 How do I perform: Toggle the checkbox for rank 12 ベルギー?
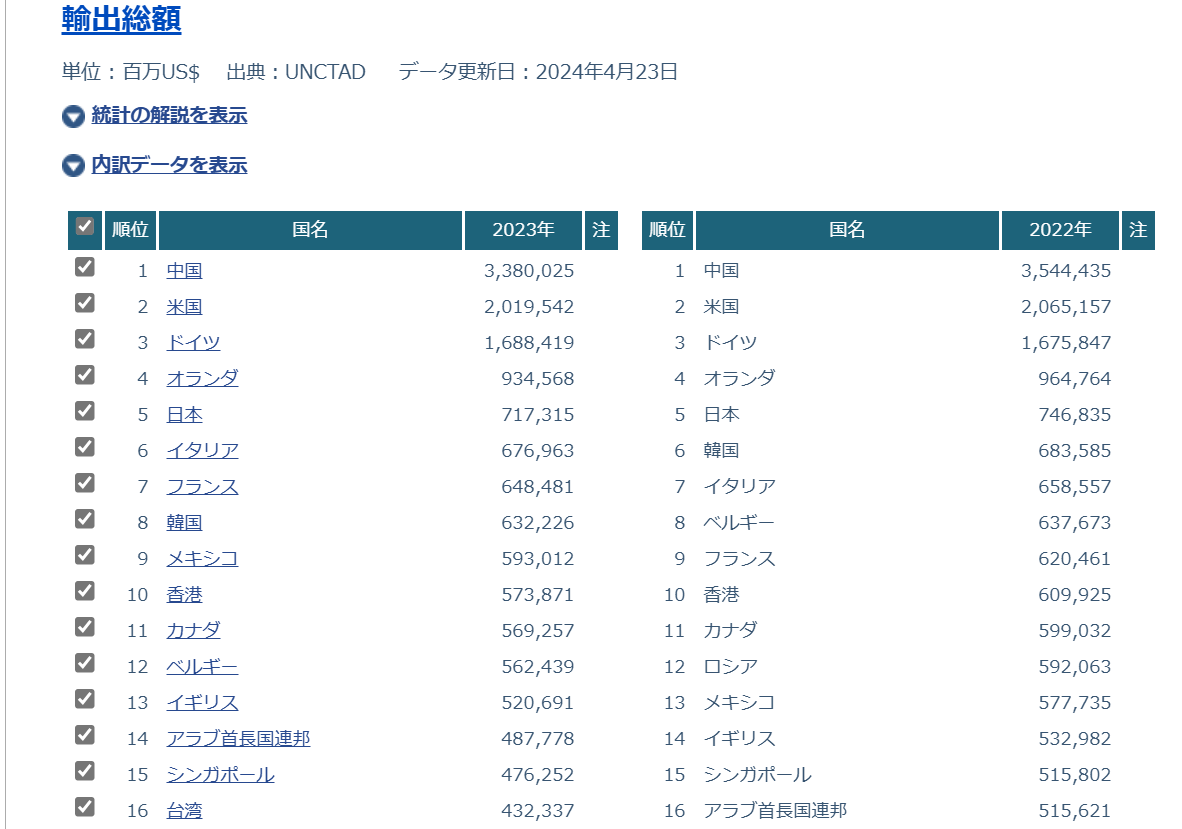85,663
